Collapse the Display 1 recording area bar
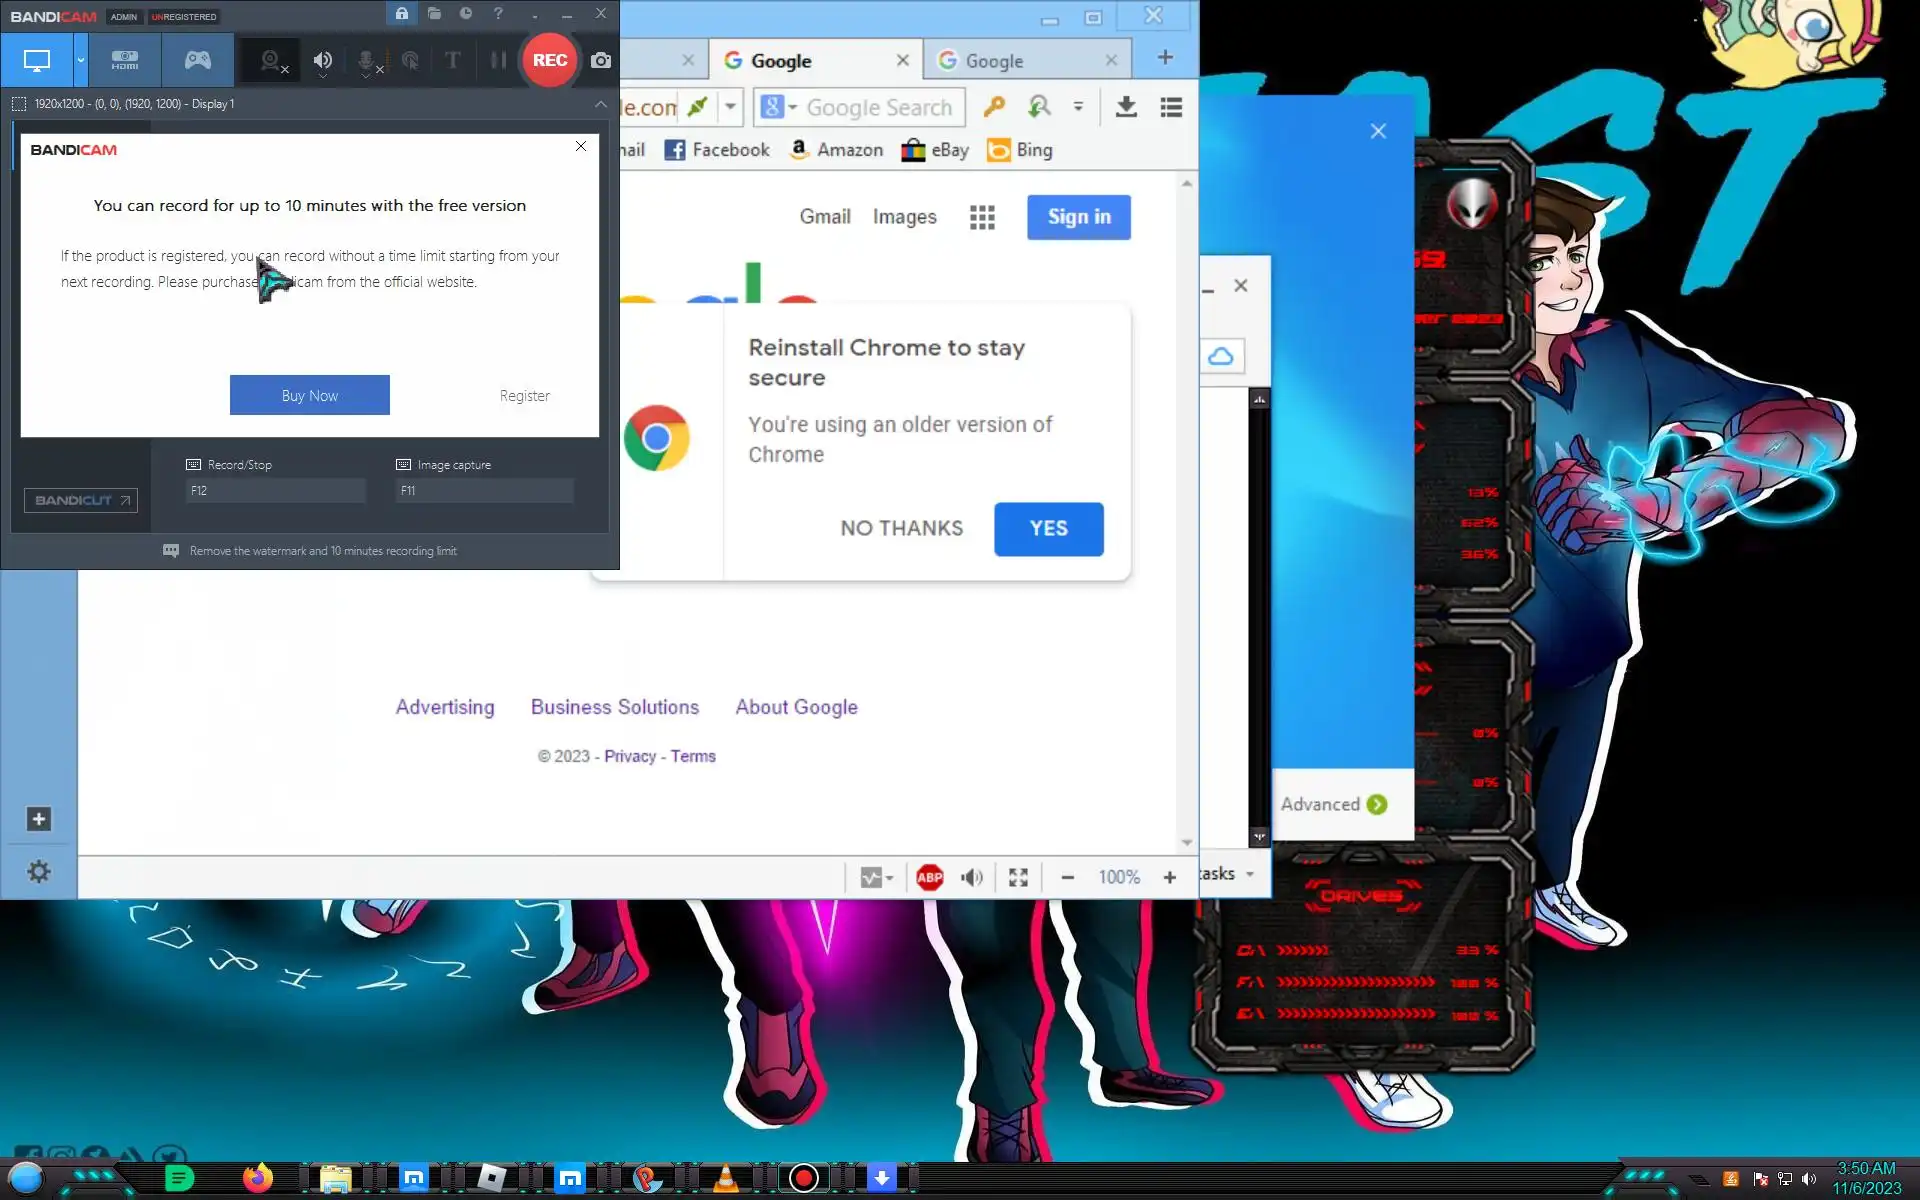 pos(600,104)
